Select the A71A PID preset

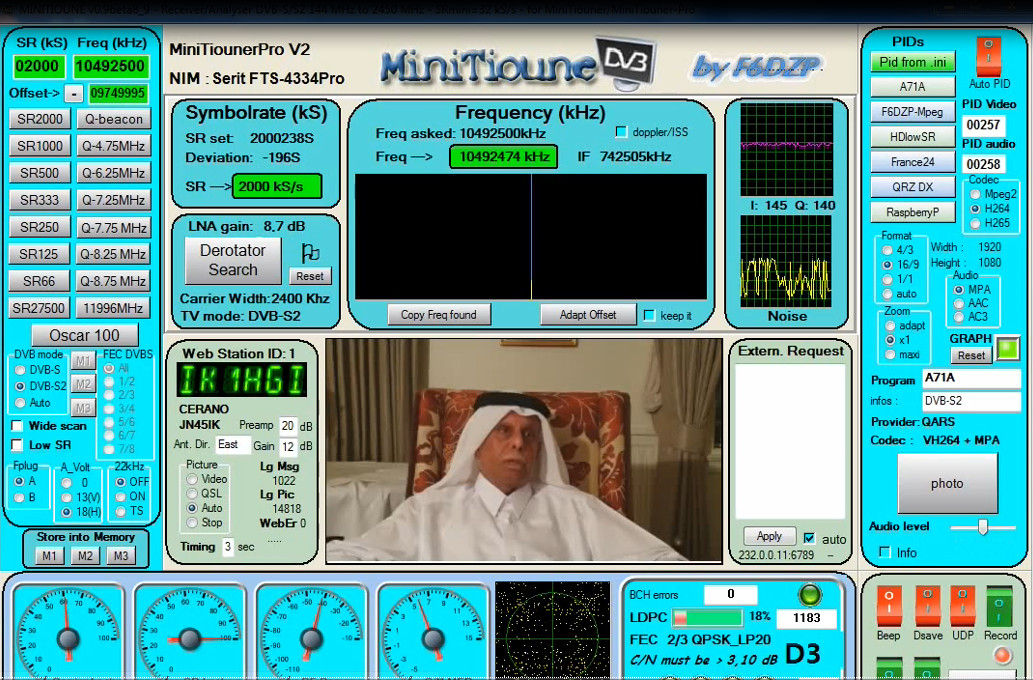click(912, 86)
